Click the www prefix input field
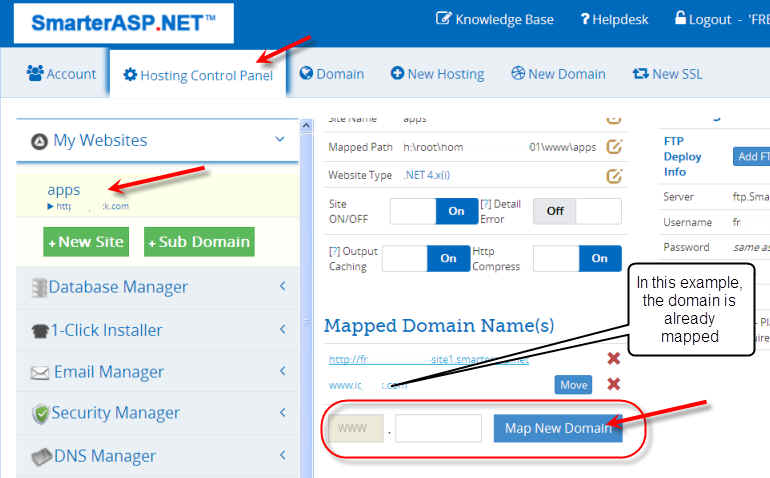The image size is (770, 478). (x=356, y=428)
